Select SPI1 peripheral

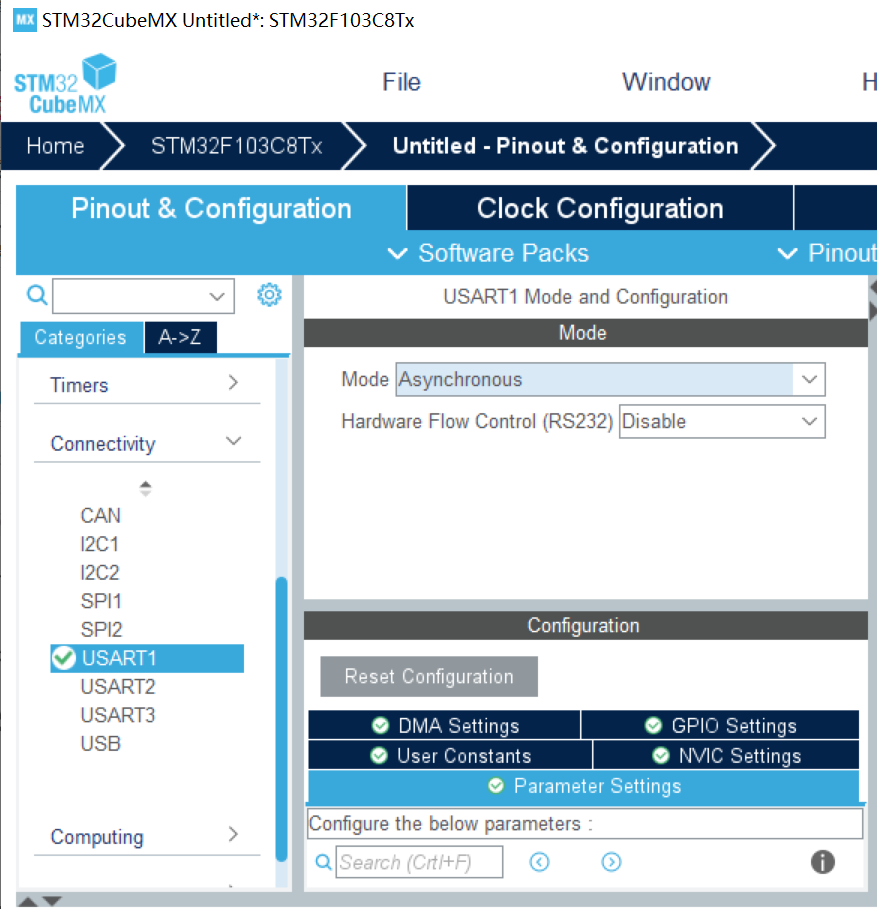click(101, 601)
